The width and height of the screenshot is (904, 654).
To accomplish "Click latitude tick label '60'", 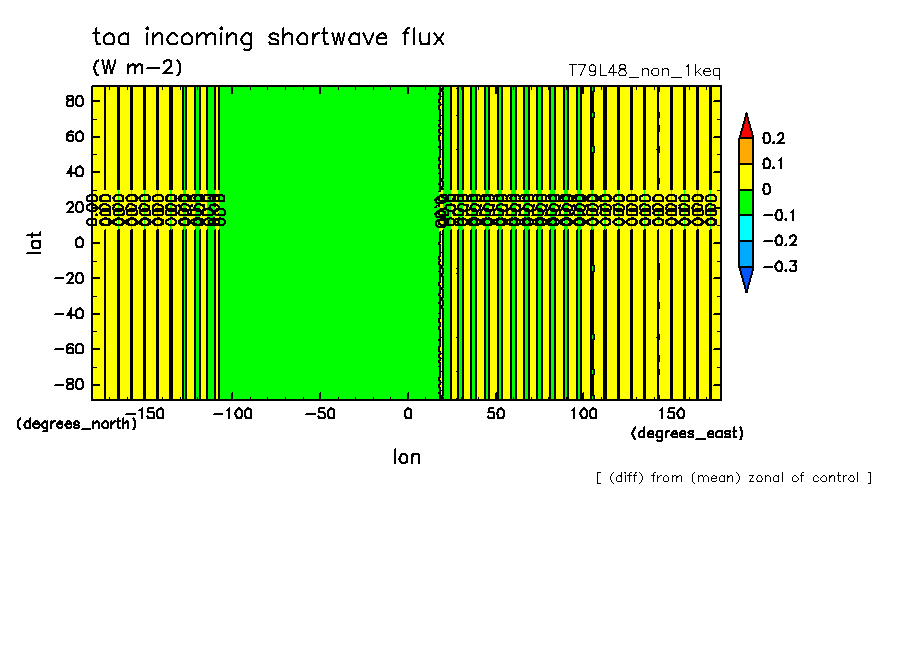I will point(75,137).
